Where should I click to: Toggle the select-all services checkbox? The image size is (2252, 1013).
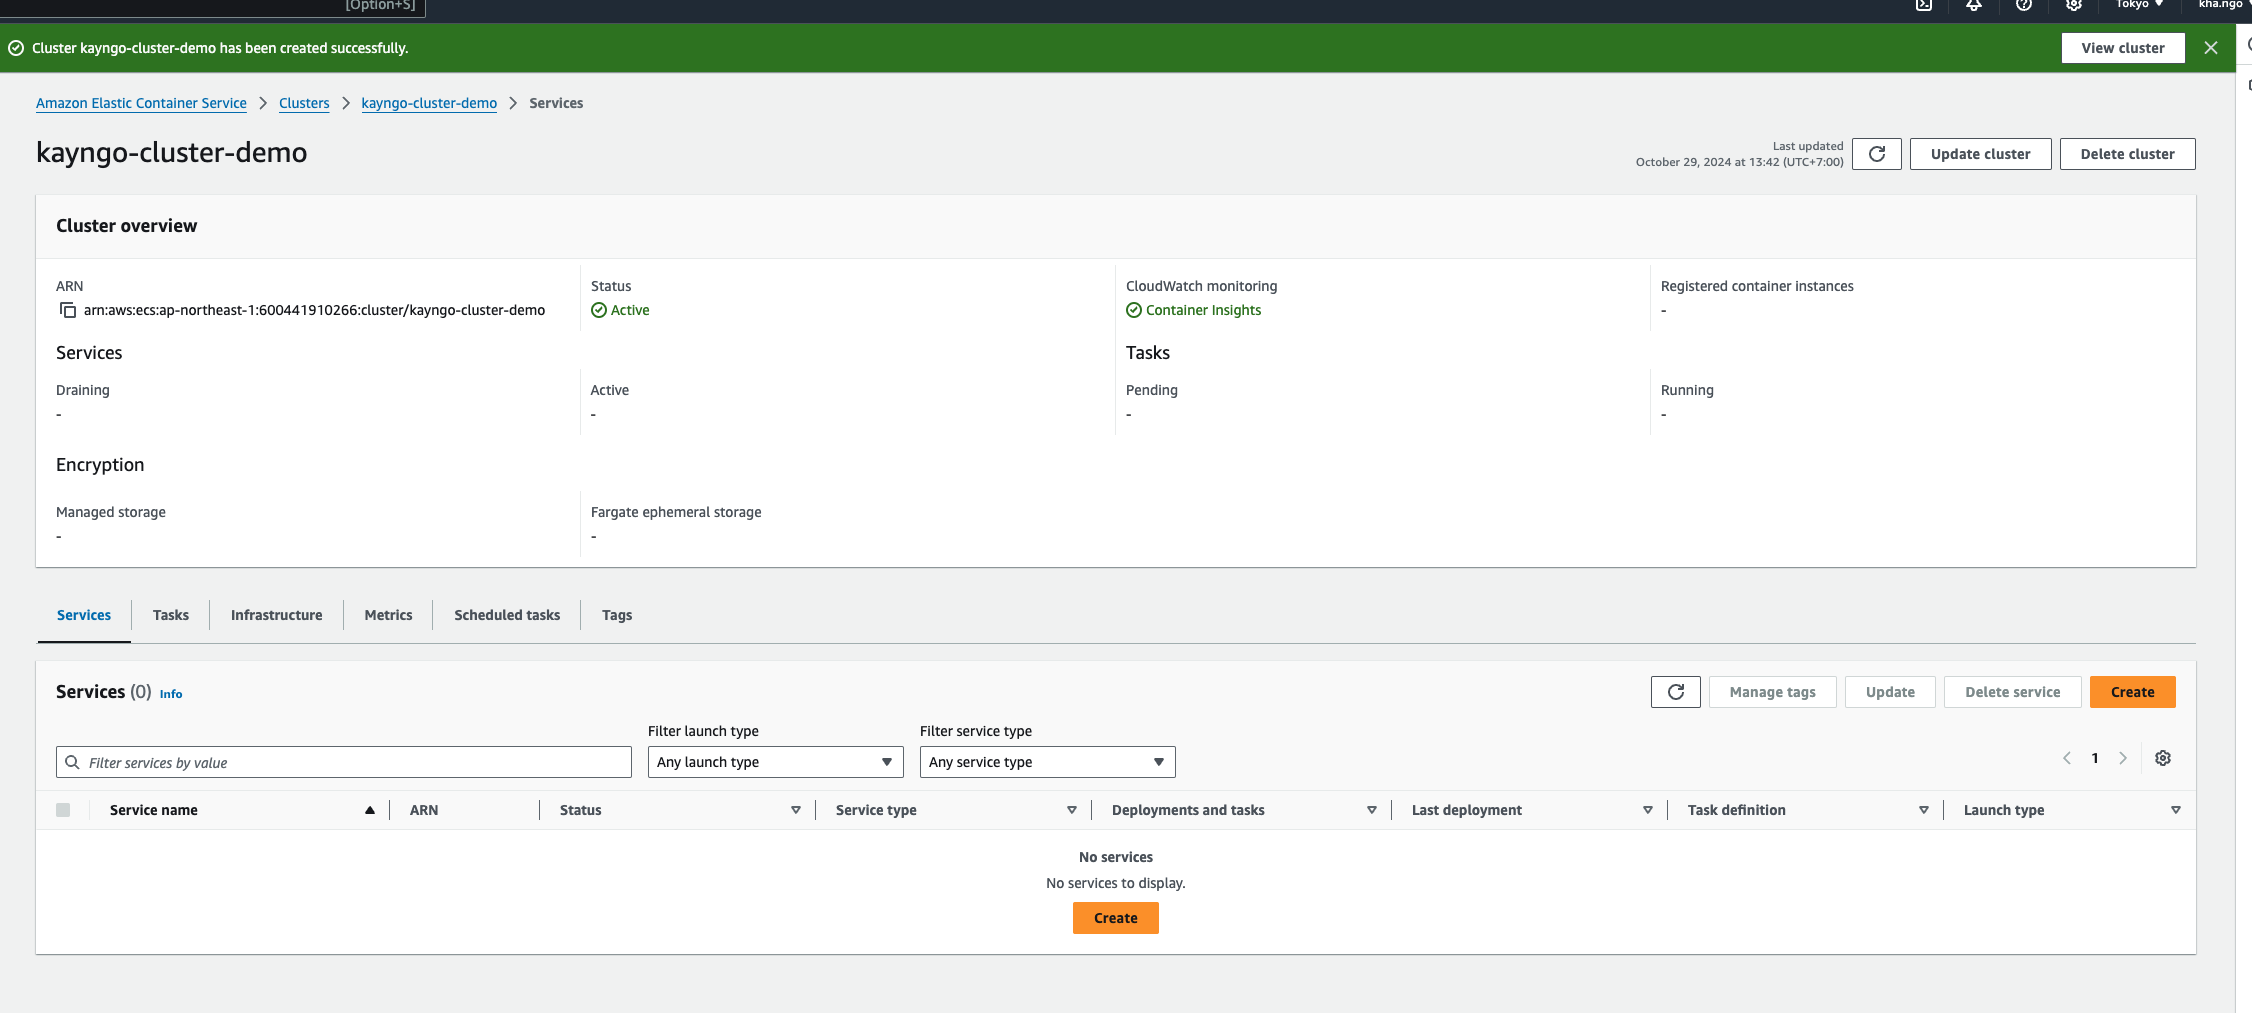(x=63, y=810)
